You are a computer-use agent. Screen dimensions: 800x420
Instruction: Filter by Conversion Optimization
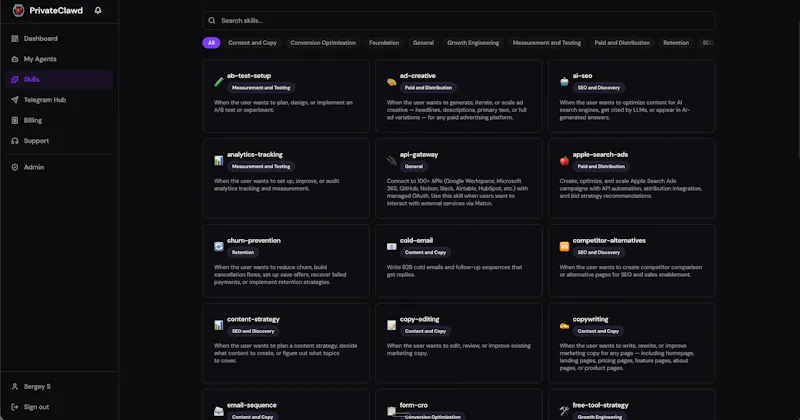tap(323, 43)
